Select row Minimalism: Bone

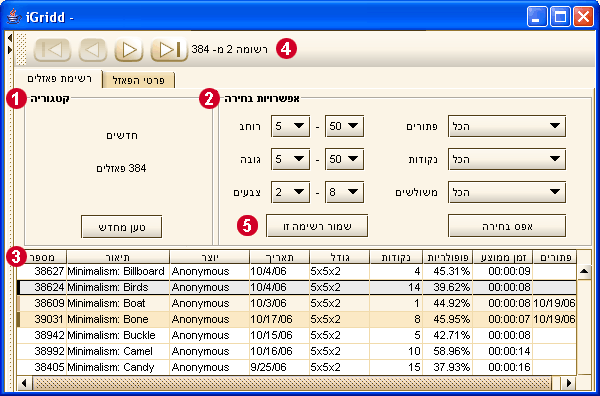(297, 319)
